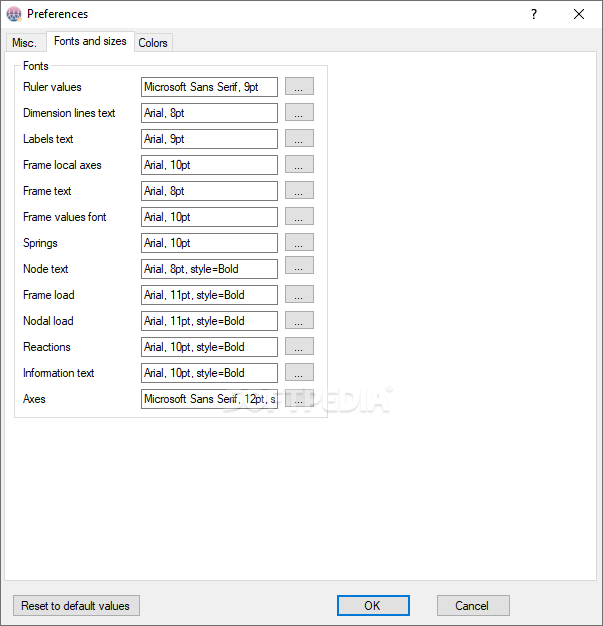
Task: Click the 'Springs' label
Action: click(x=40, y=243)
